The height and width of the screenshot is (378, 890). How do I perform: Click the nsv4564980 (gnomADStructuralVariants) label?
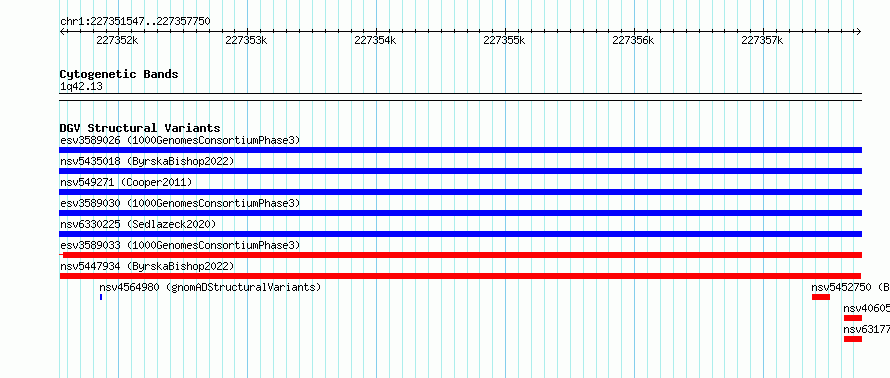[210, 287]
